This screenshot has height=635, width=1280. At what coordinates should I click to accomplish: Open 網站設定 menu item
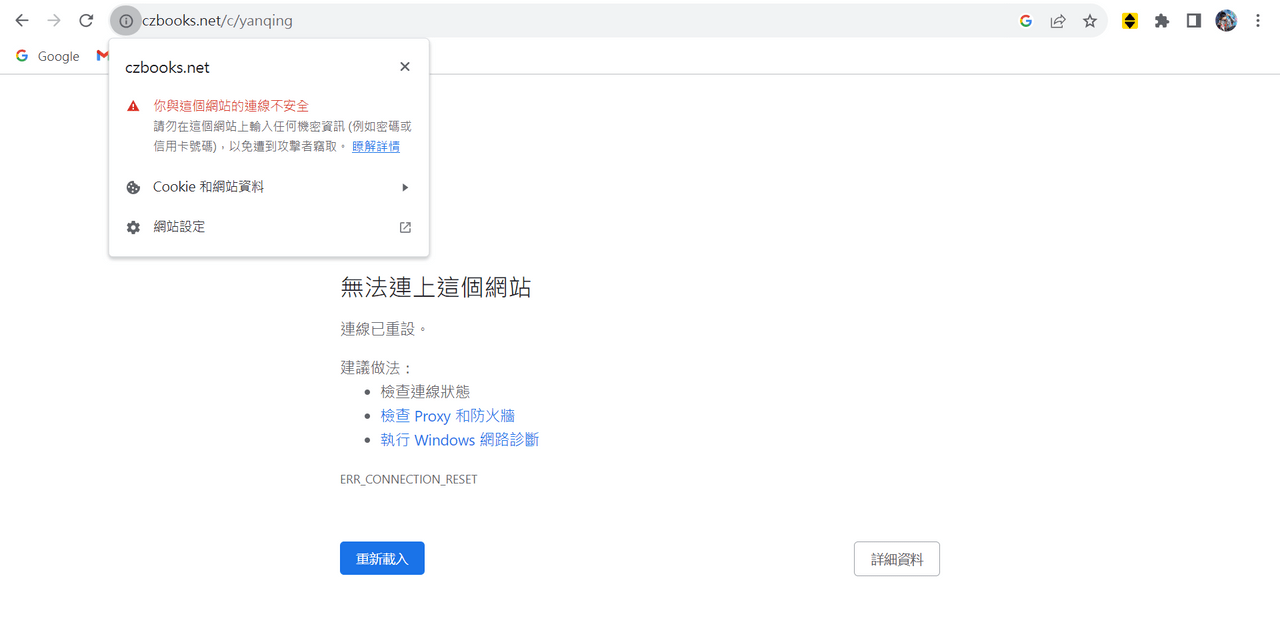[x=269, y=227]
